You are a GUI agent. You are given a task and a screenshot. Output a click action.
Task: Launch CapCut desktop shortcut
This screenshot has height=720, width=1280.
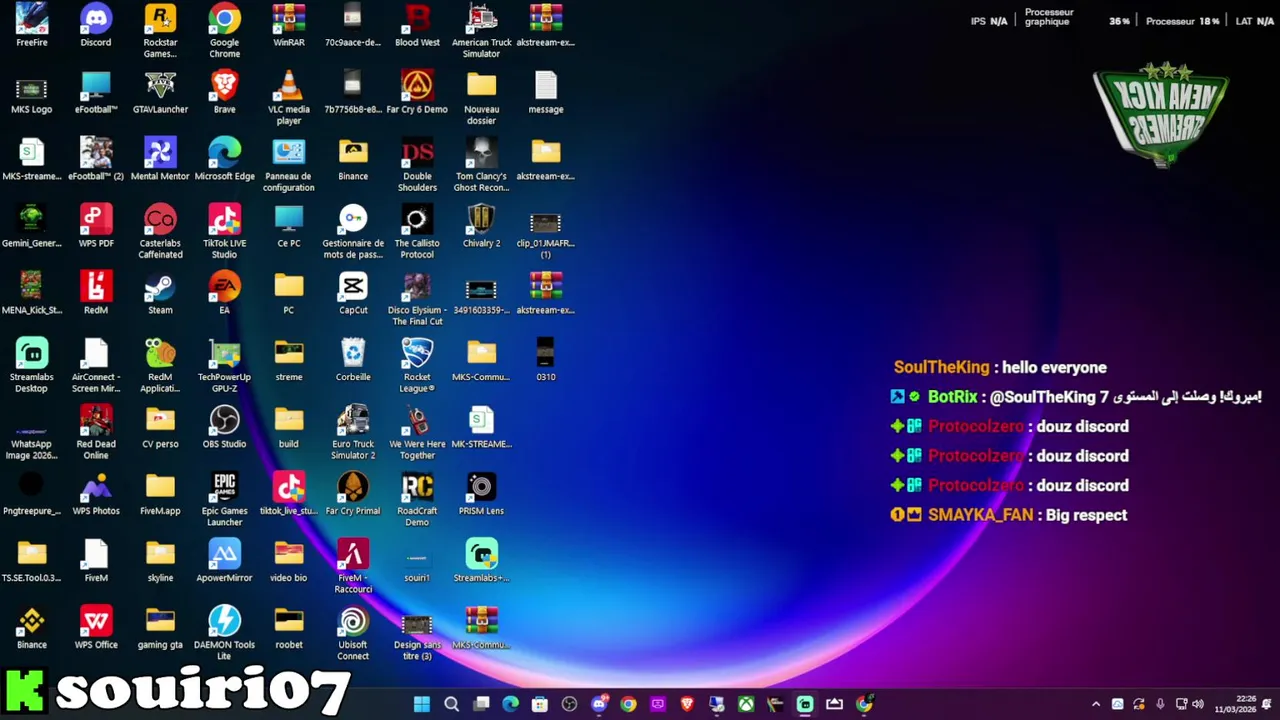[x=353, y=294]
